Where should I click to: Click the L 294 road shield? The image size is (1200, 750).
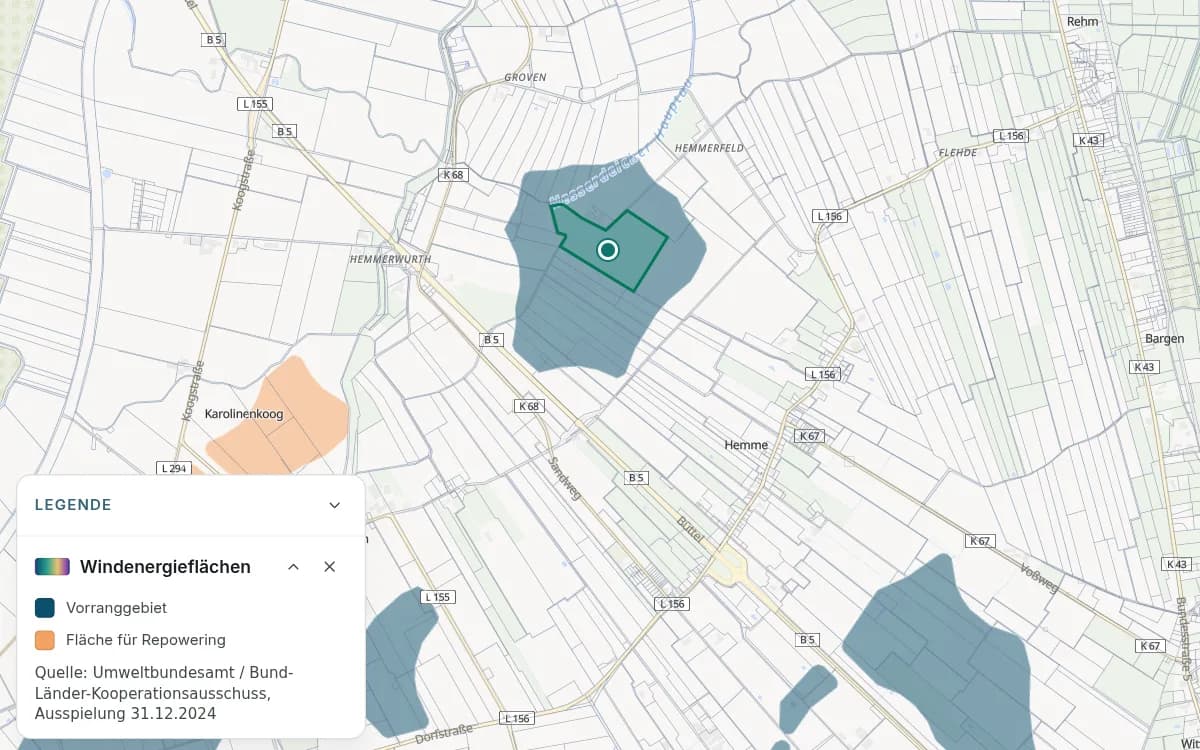(x=174, y=468)
